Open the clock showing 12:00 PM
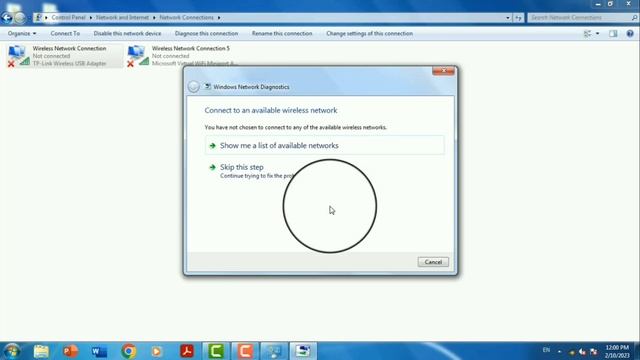 pyautogui.click(x=617, y=351)
